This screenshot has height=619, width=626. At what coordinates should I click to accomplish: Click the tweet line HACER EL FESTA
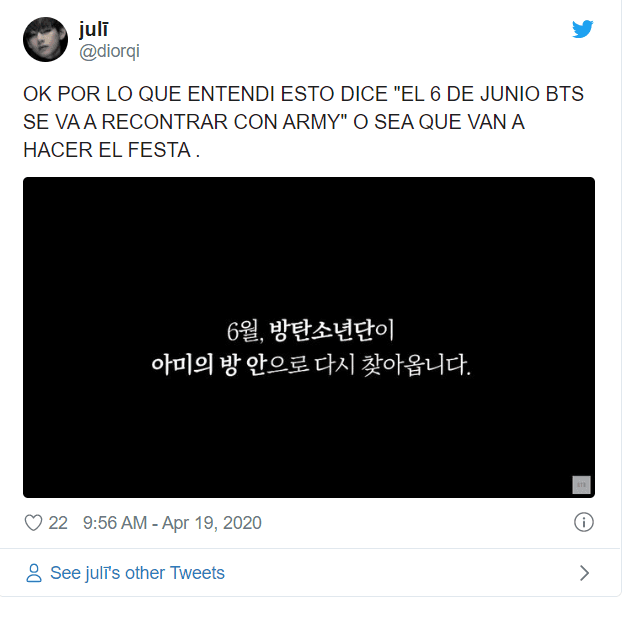[111, 150]
